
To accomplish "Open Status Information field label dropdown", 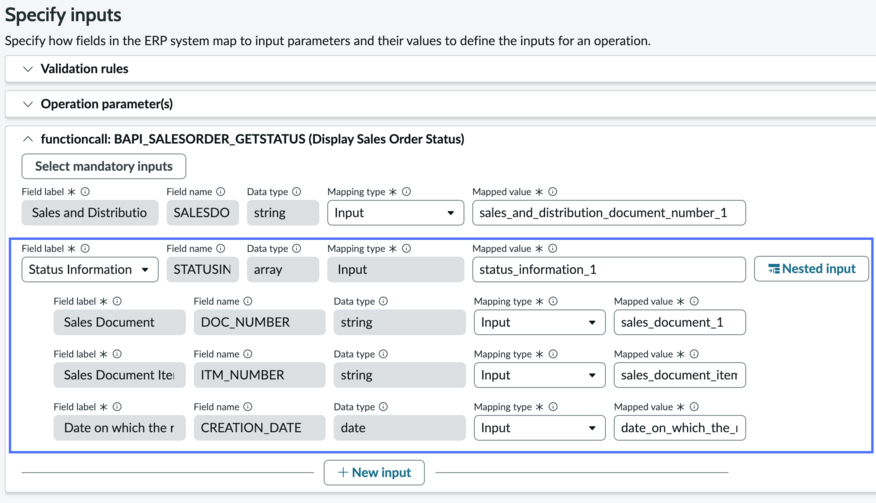I will [90, 269].
